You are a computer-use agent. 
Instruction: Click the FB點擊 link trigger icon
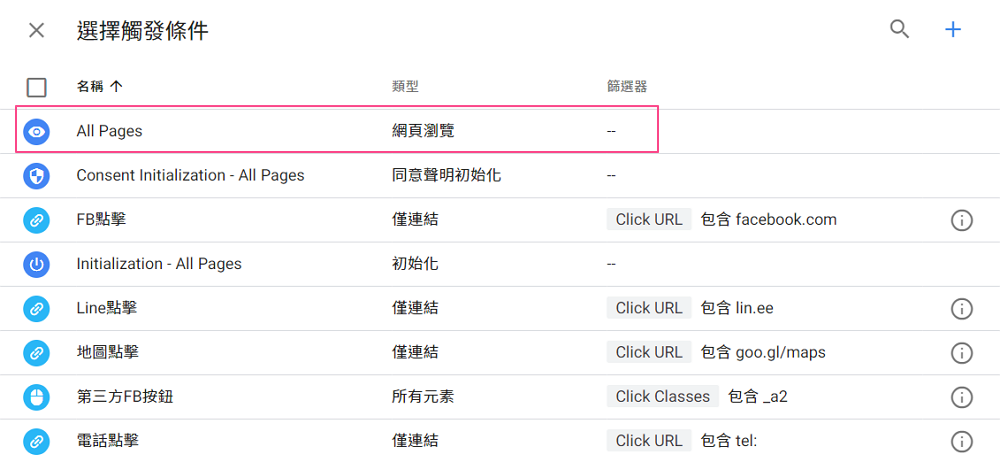click(36, 220)
